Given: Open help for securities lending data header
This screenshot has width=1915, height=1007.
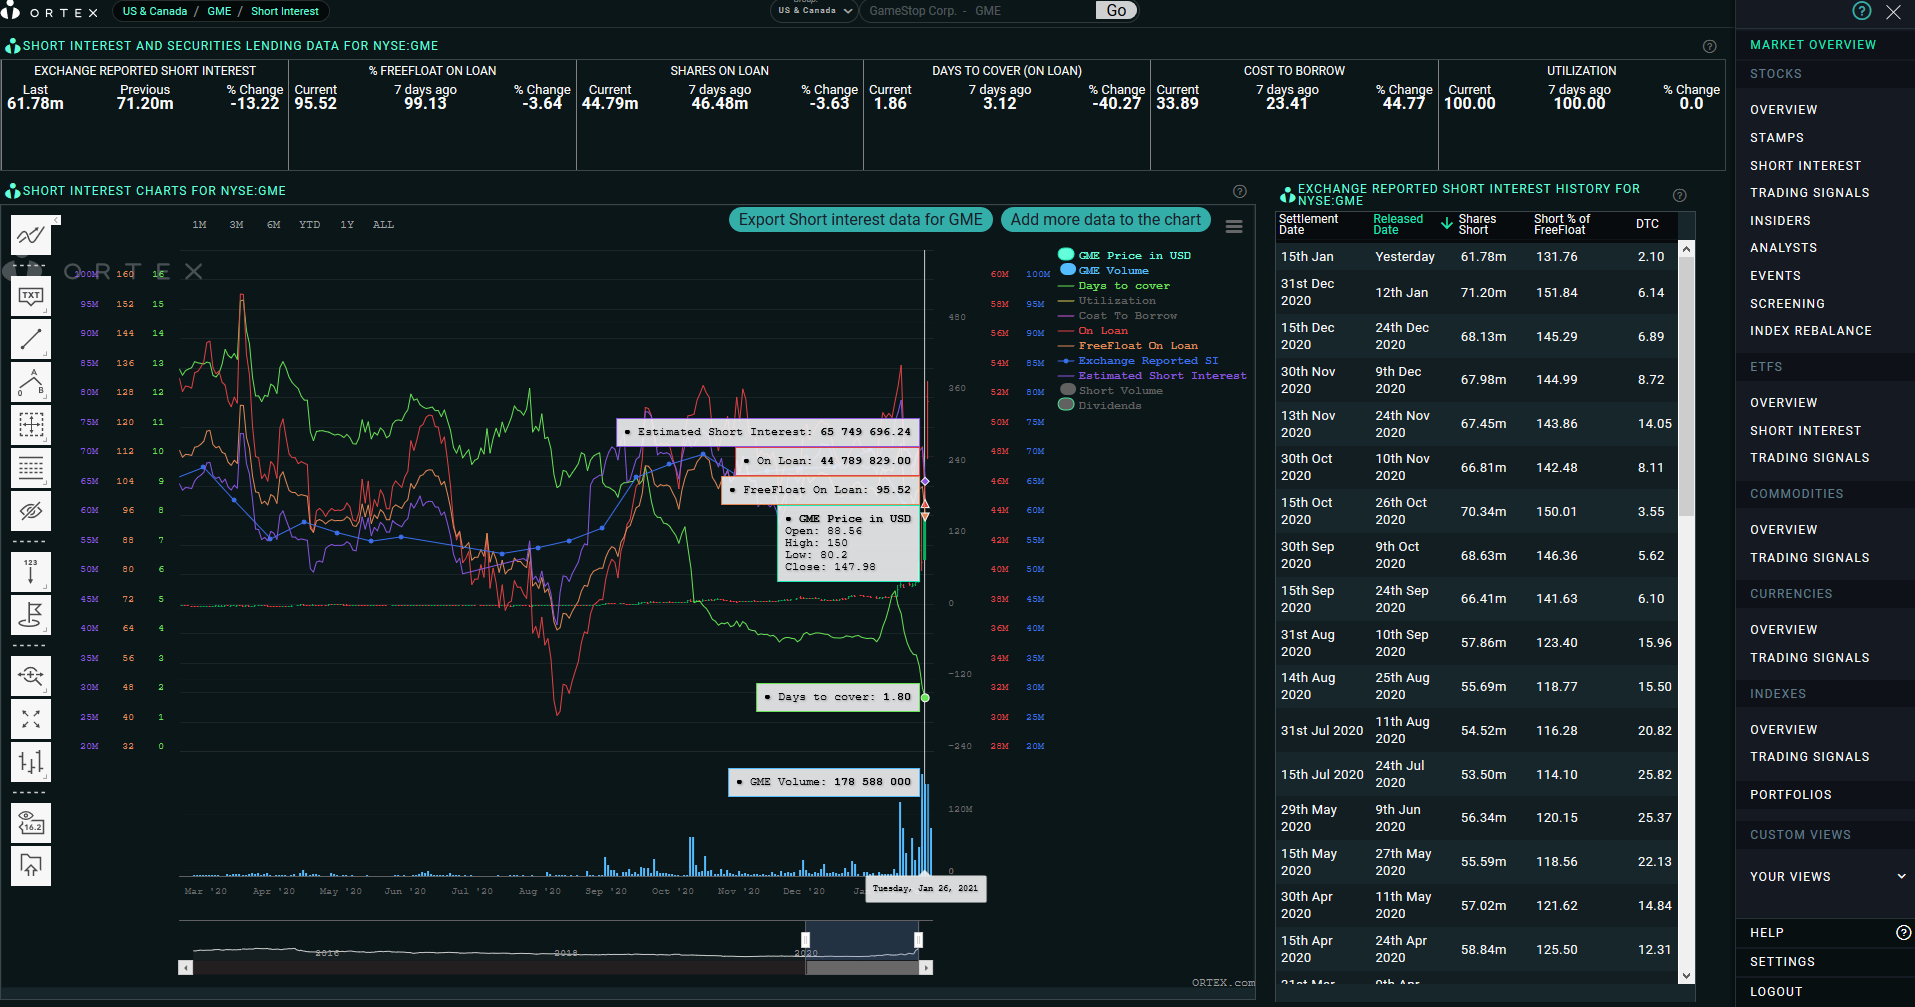Looking at the screenshot, I should [1710, 46].
